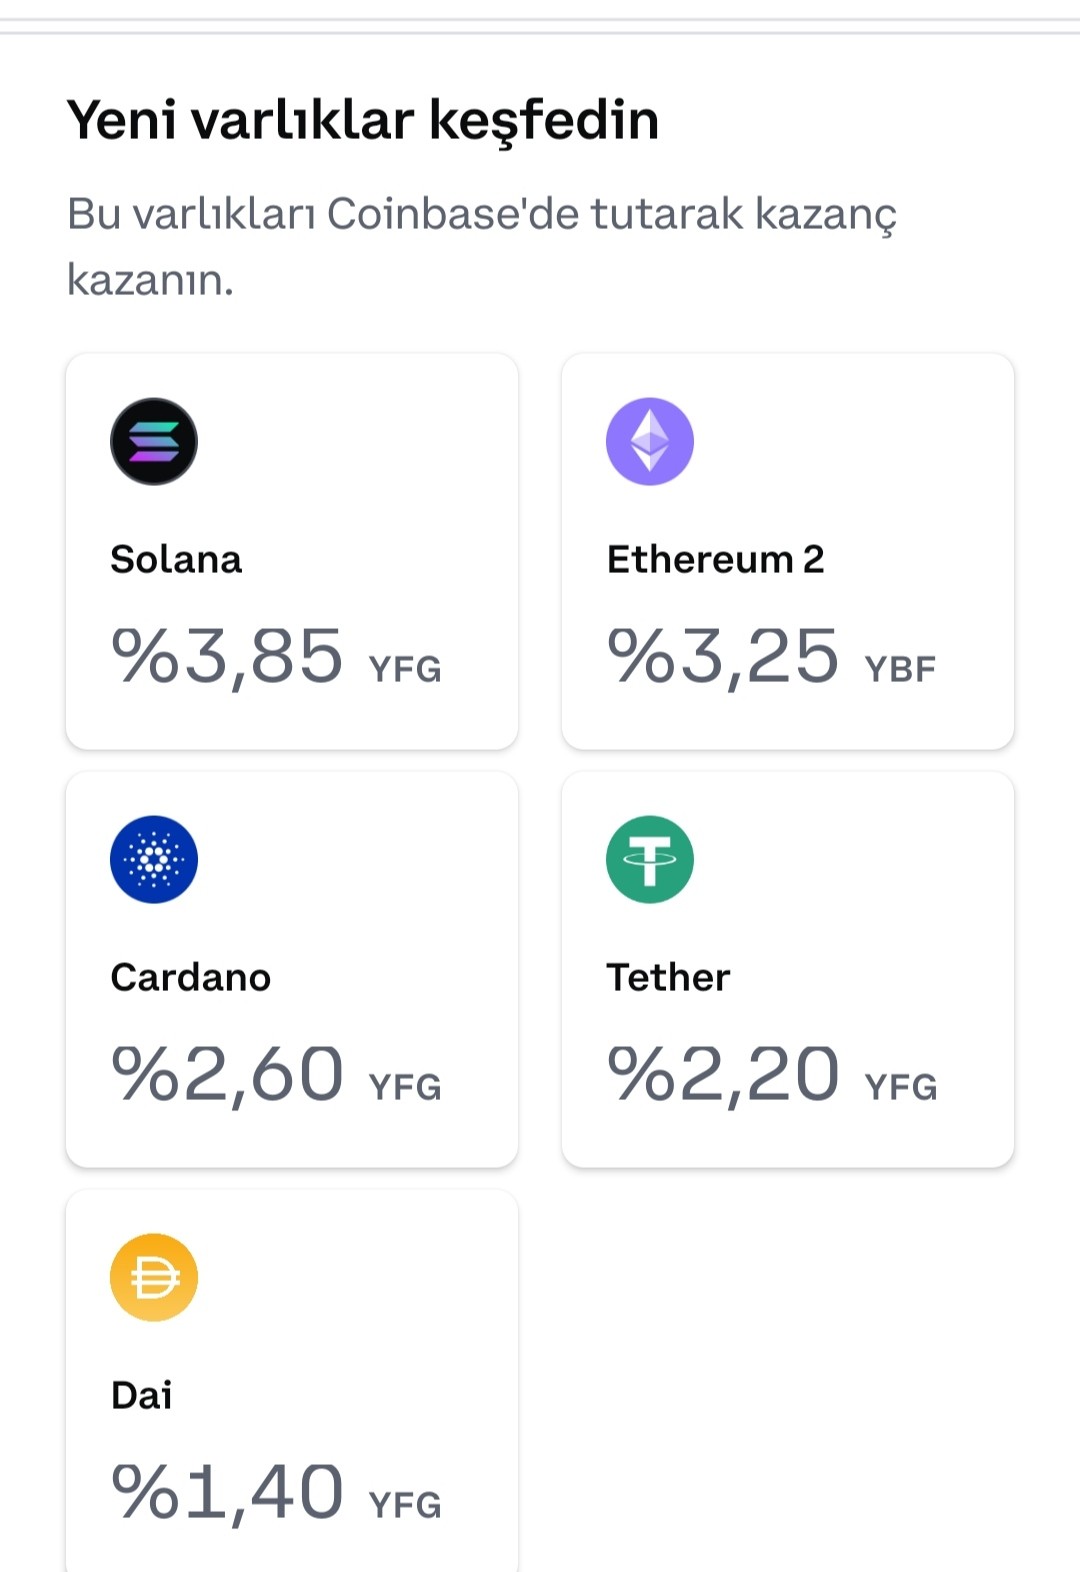Tap the YBF label on Ethereum card
The image size is (1080, 1572).
[901, 669]
